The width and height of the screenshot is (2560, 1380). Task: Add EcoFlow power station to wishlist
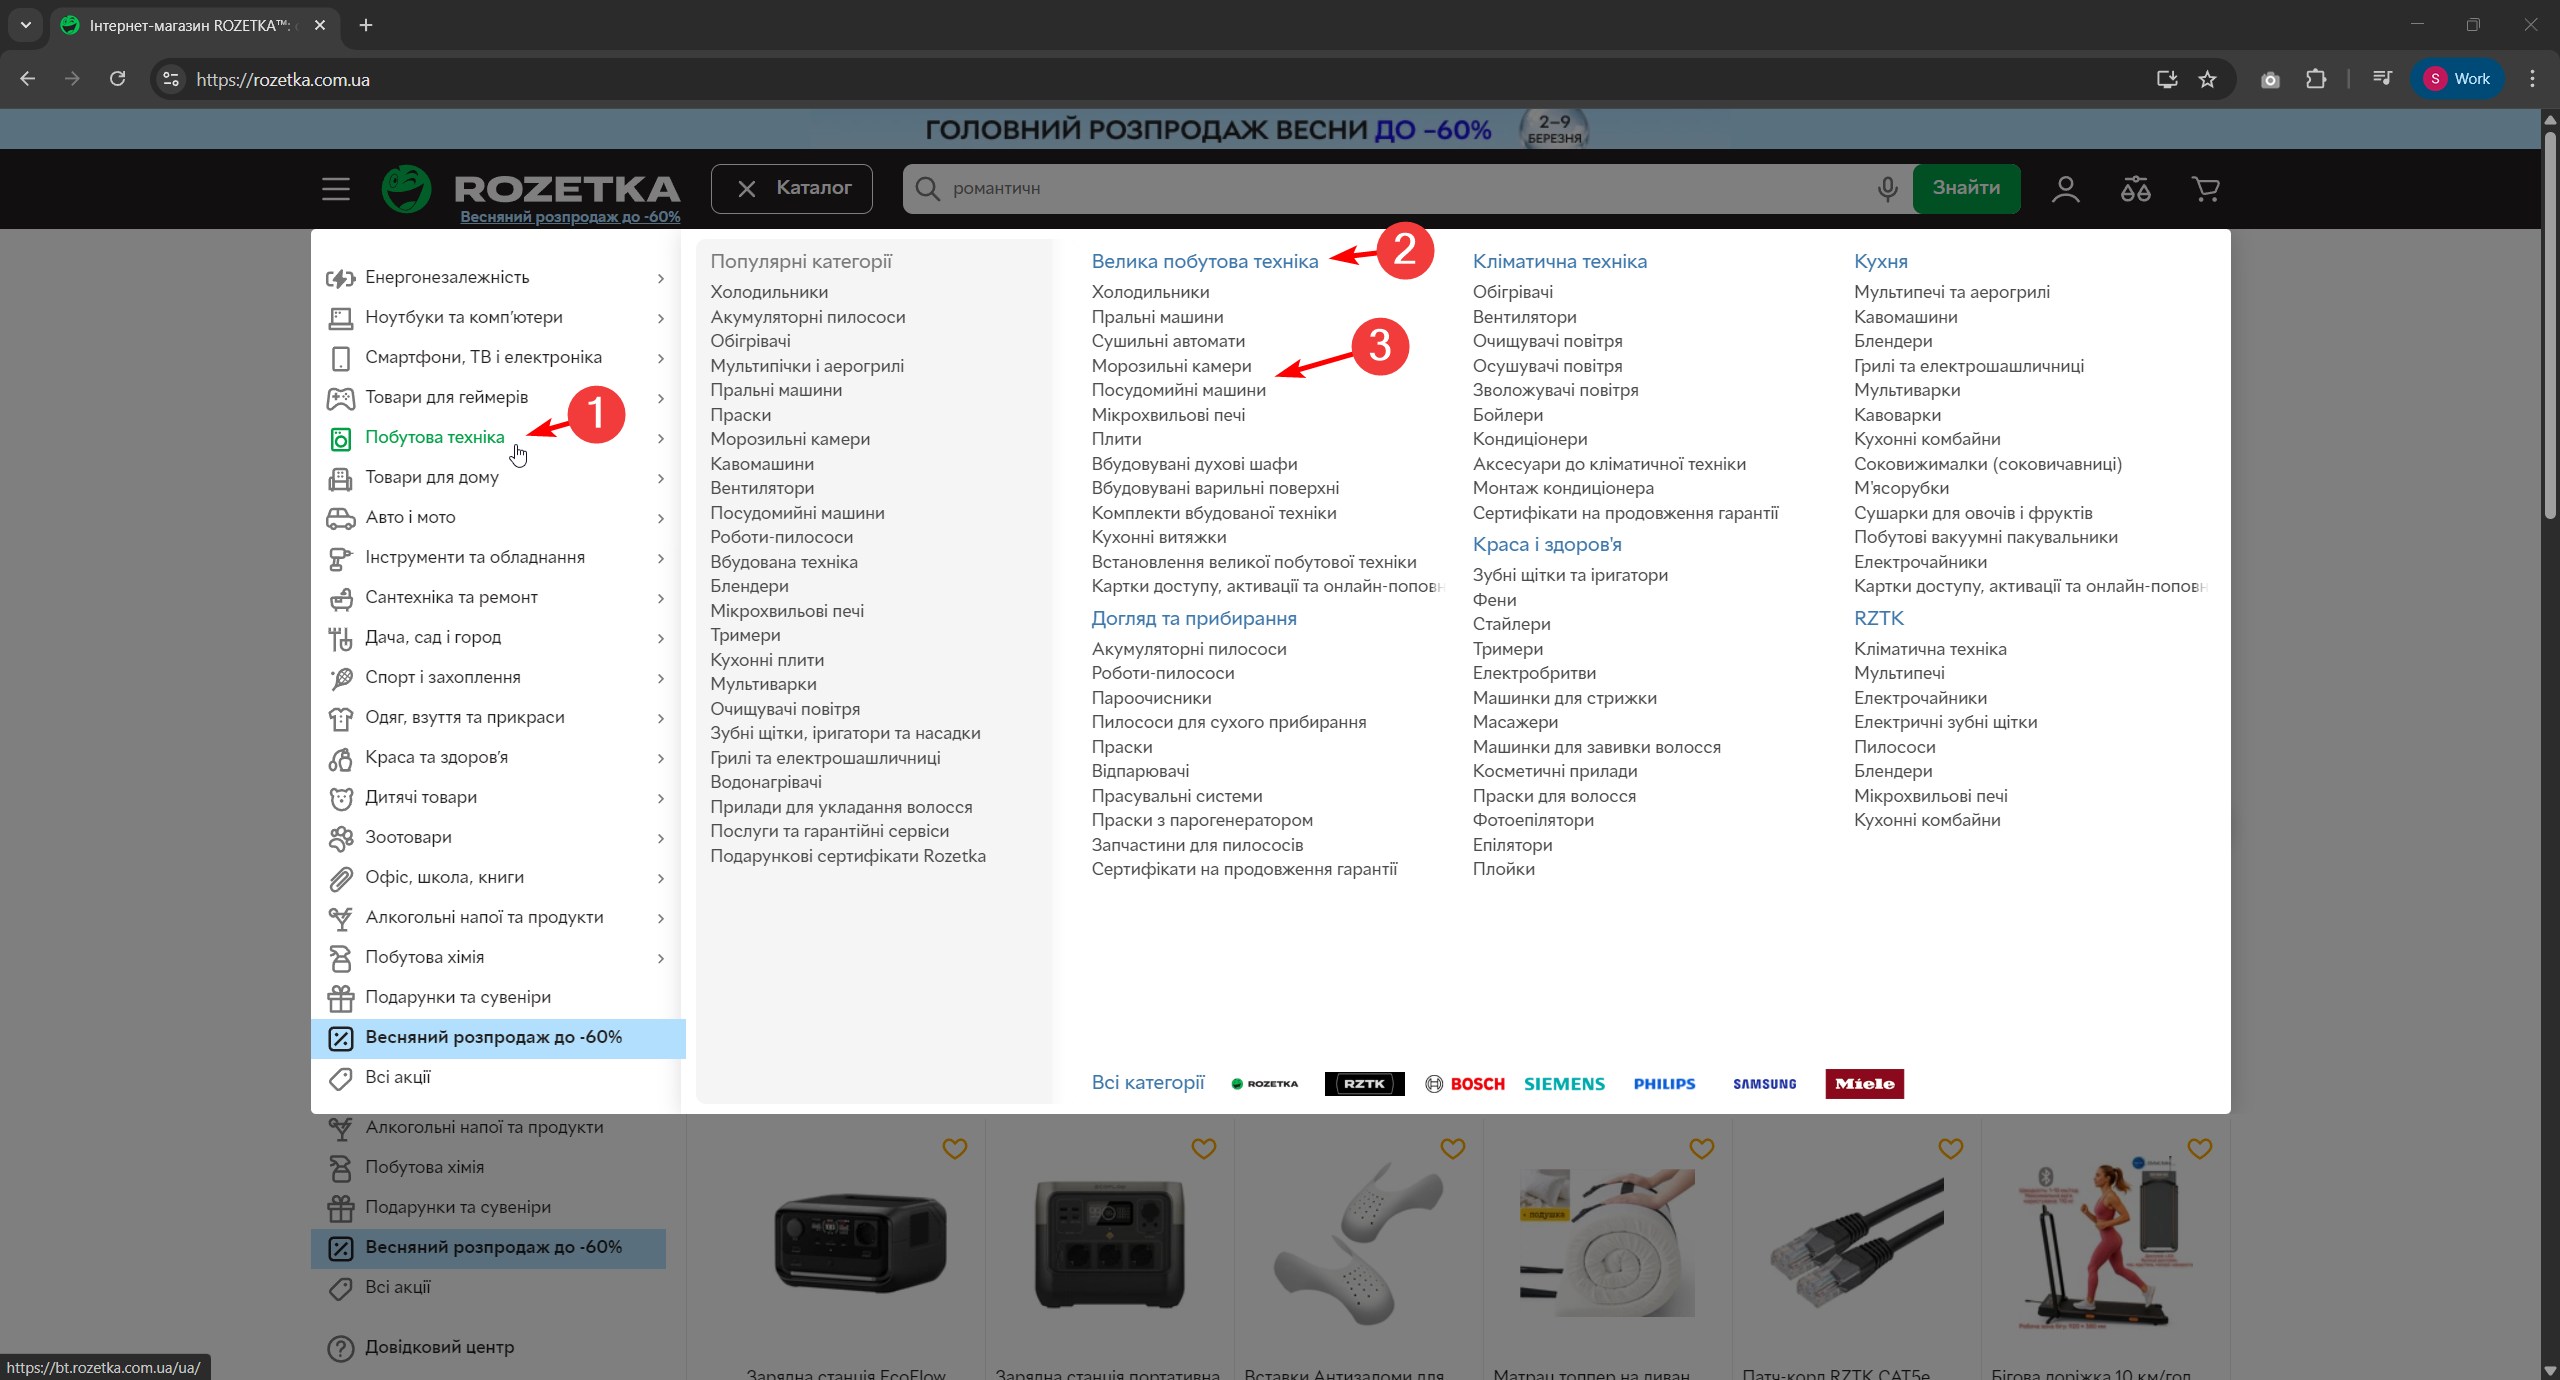(x=954, y=1149)
